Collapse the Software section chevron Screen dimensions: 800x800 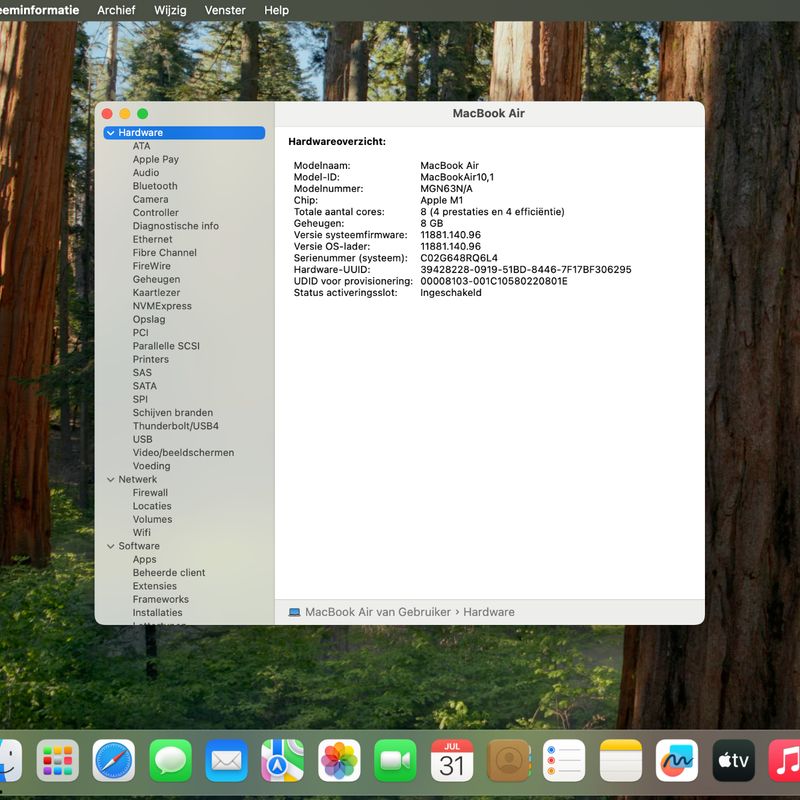(111, 546)
